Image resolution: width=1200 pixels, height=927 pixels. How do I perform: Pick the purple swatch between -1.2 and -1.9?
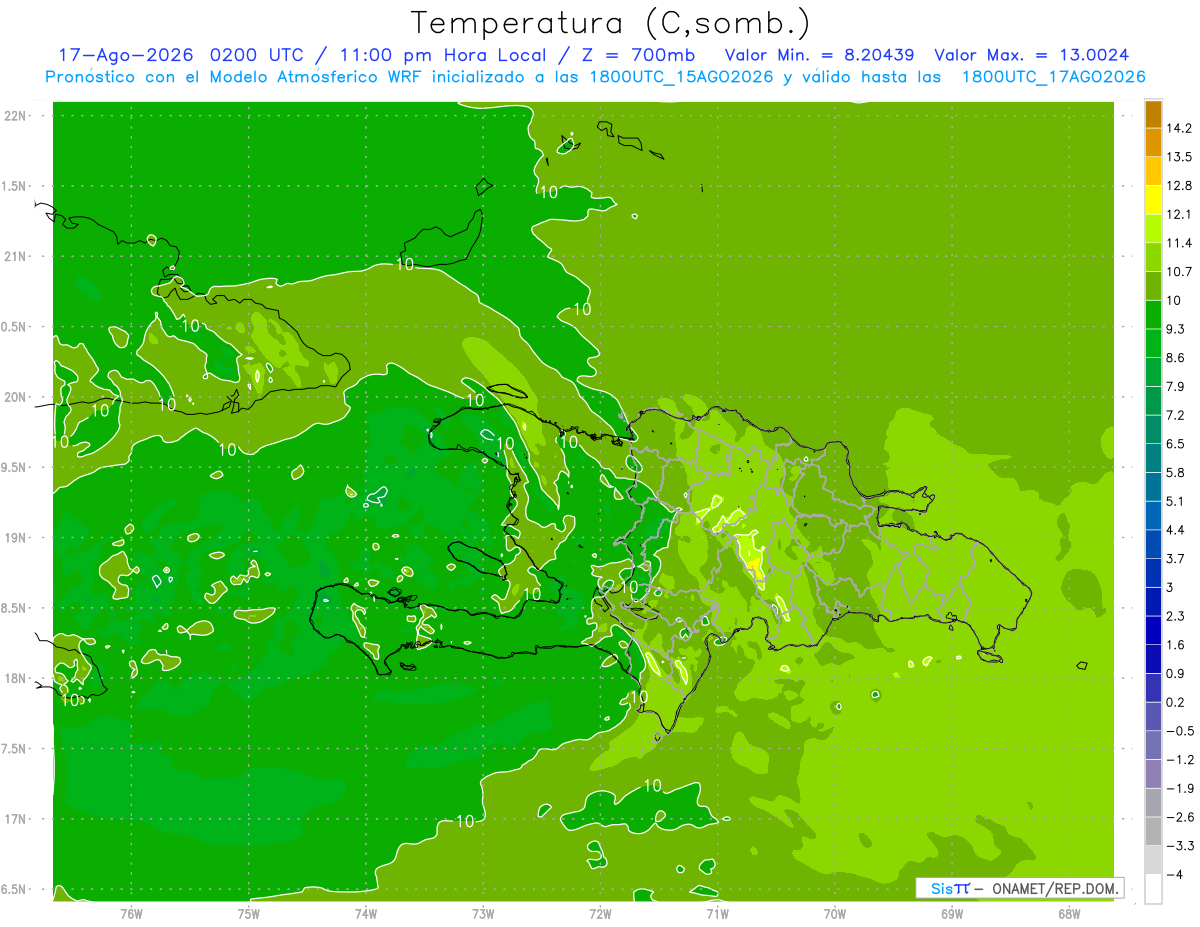[1153, 773]
